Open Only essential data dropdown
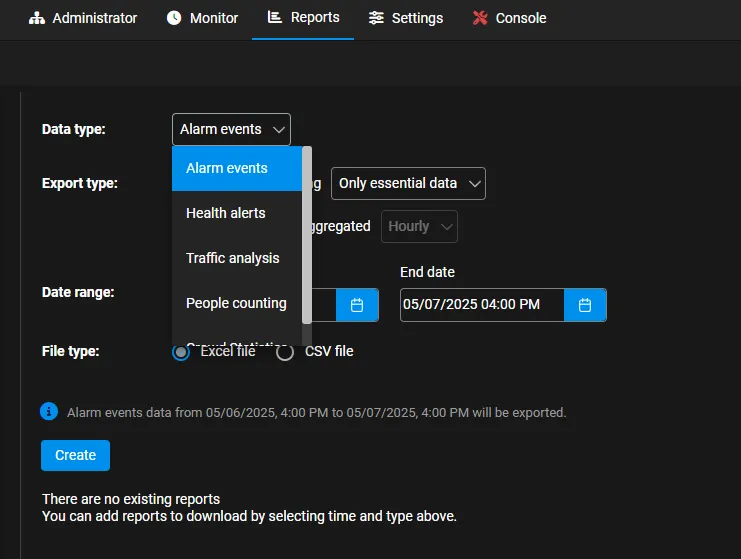741x559 pixels. [x=408, y=183]
